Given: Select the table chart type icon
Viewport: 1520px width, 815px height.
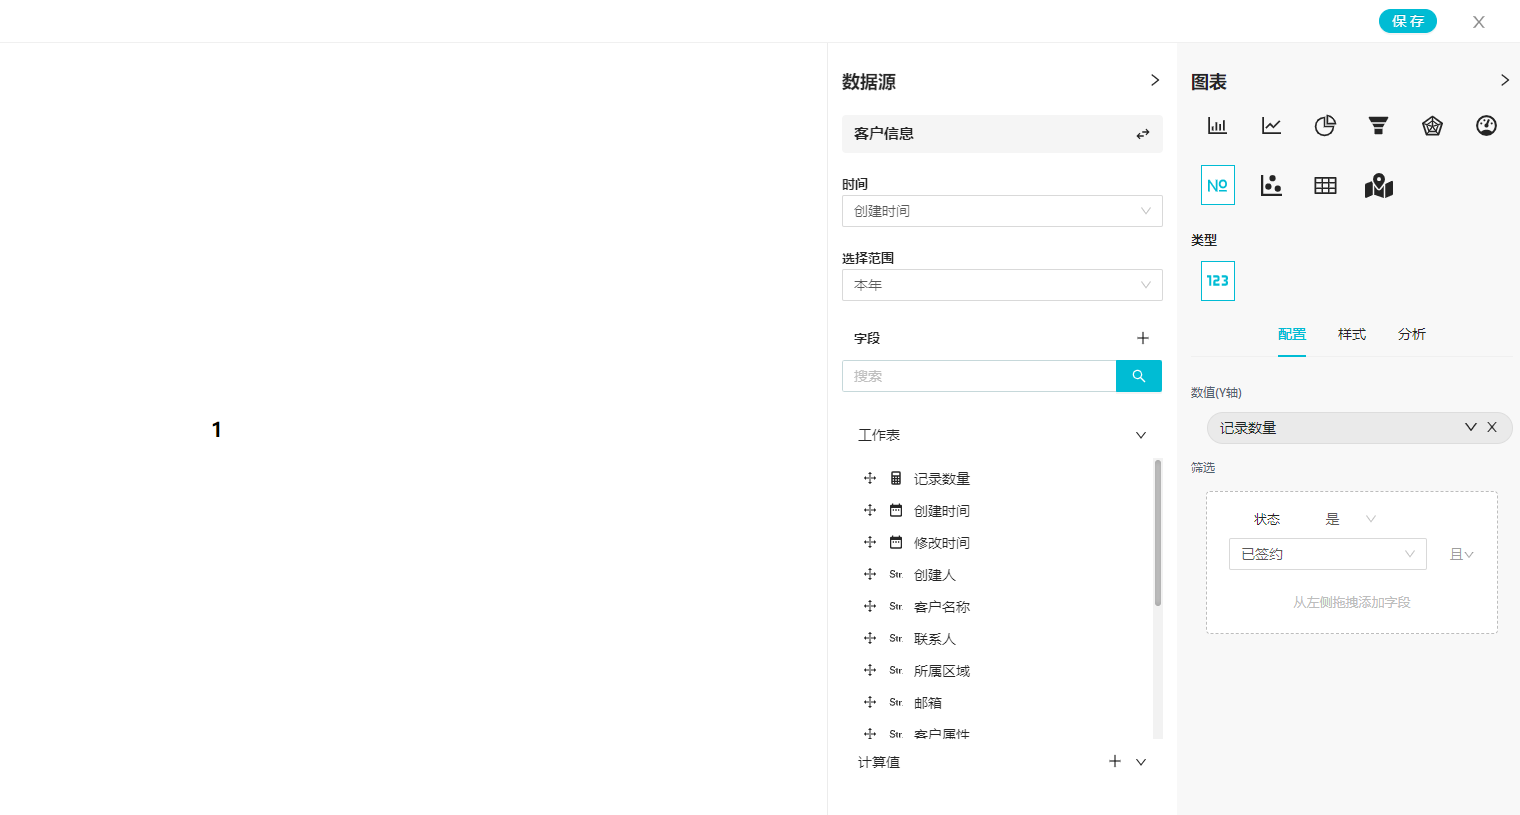Looking at the screenshot, I should click(1325, 185).
